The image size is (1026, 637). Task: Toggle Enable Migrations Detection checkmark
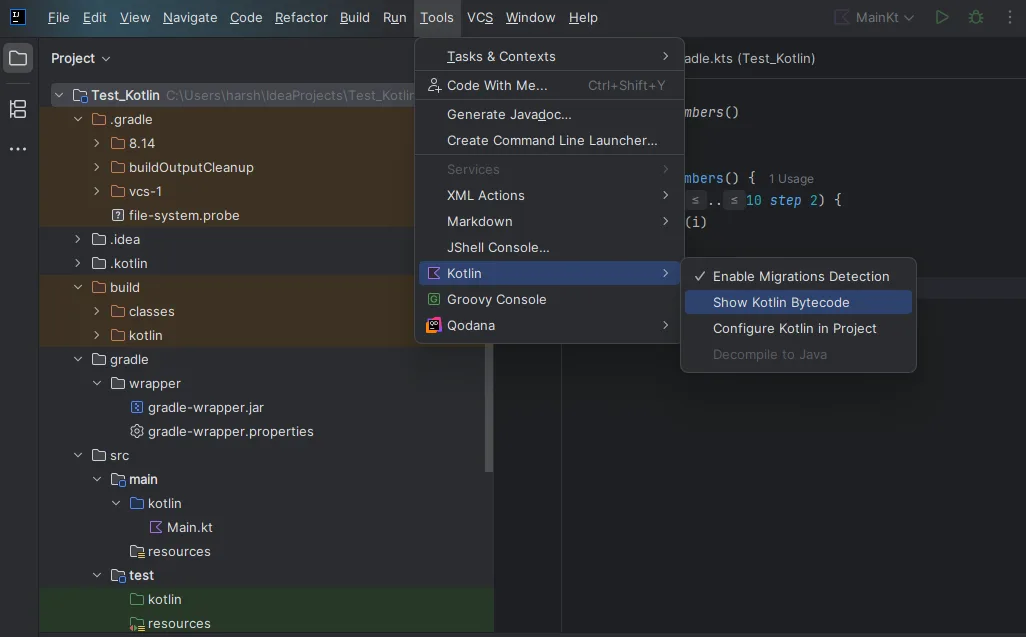pos(699,276)
